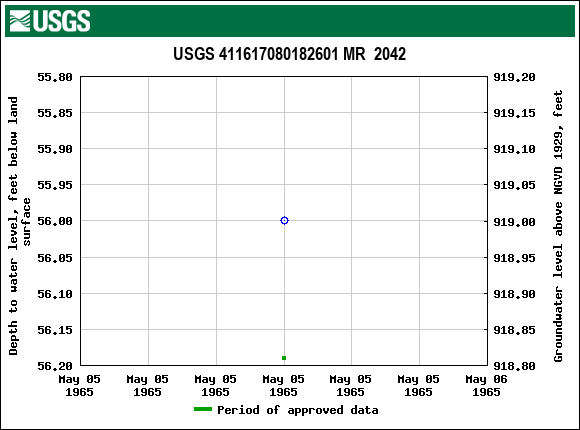Click the left axis label 56.15
Image resolution: width=580 pixels, height=430 pixels.
click(55, 330)
